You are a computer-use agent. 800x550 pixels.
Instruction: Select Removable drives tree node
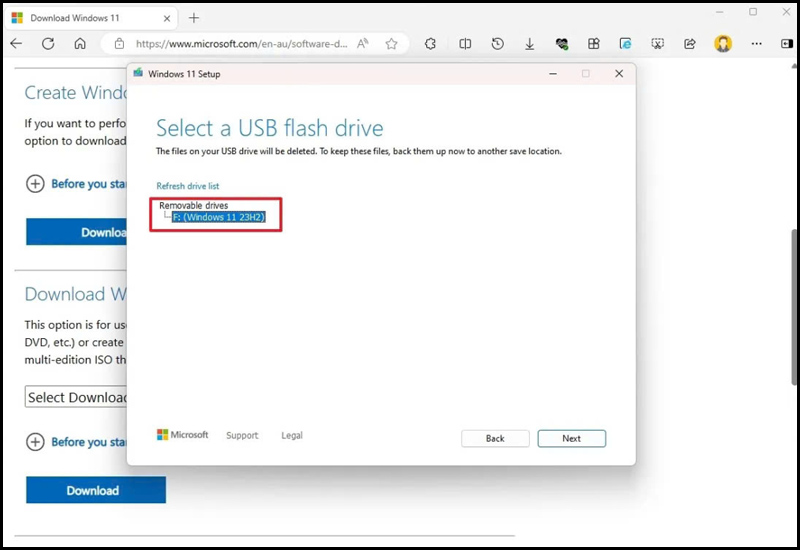tap(193, 205)
